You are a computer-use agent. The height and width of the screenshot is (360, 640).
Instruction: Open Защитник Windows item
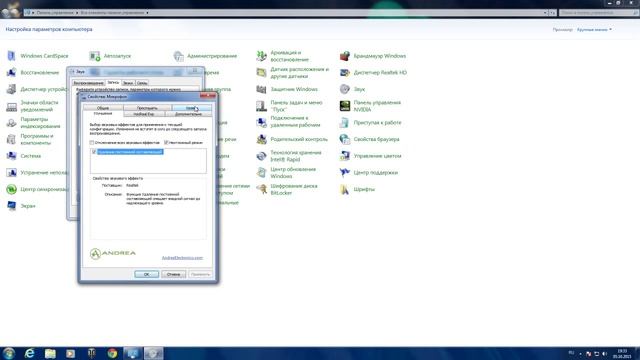click(287, 89)
